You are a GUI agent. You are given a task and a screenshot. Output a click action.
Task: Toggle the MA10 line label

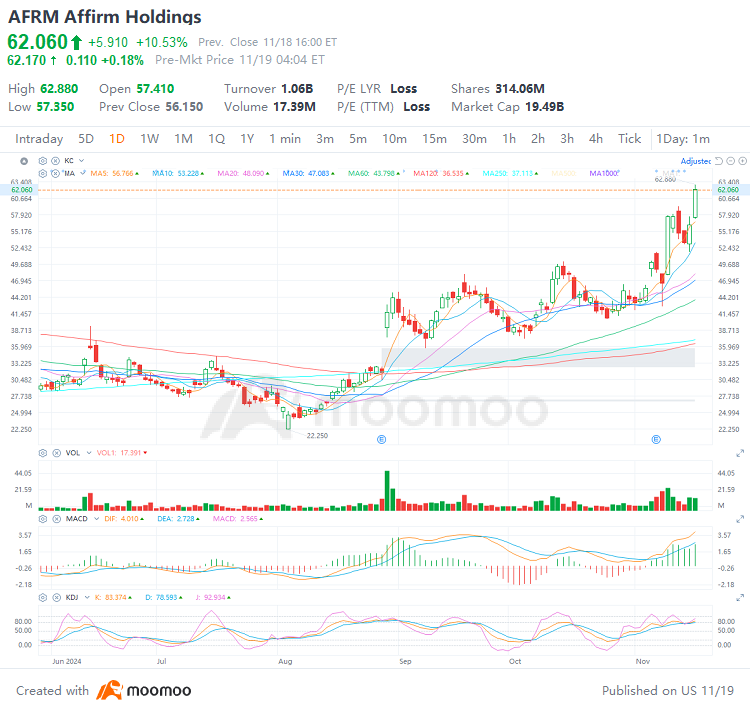click(x=178, y=173)
